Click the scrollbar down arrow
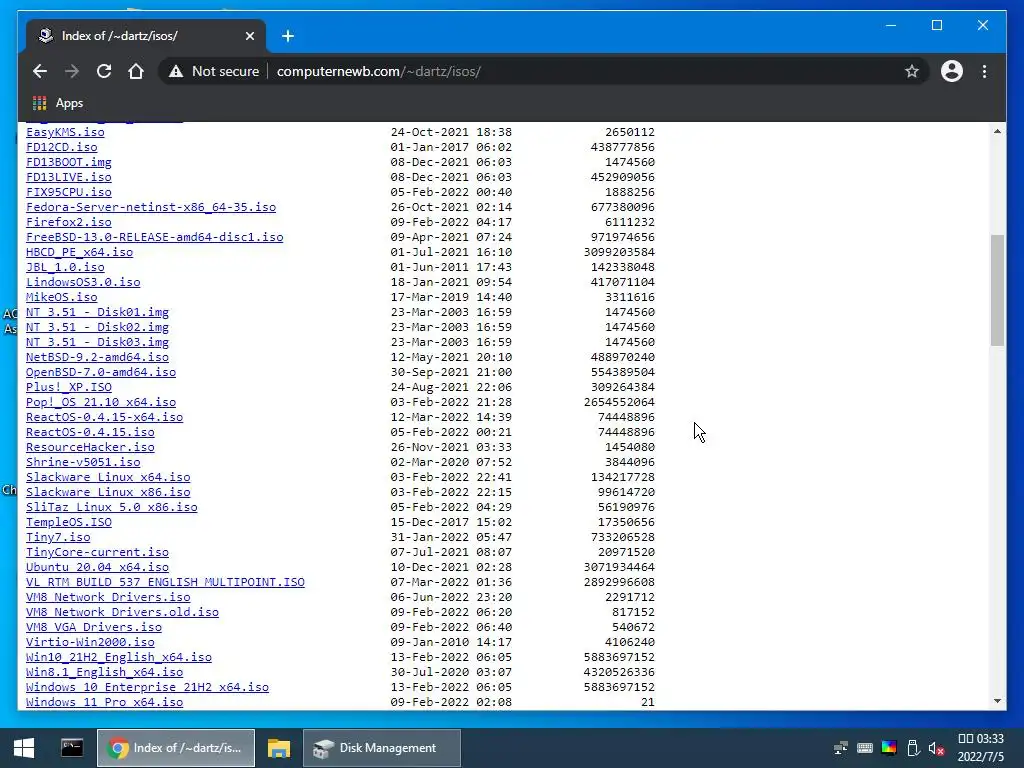1024x768 pixels. pos(997,701)
